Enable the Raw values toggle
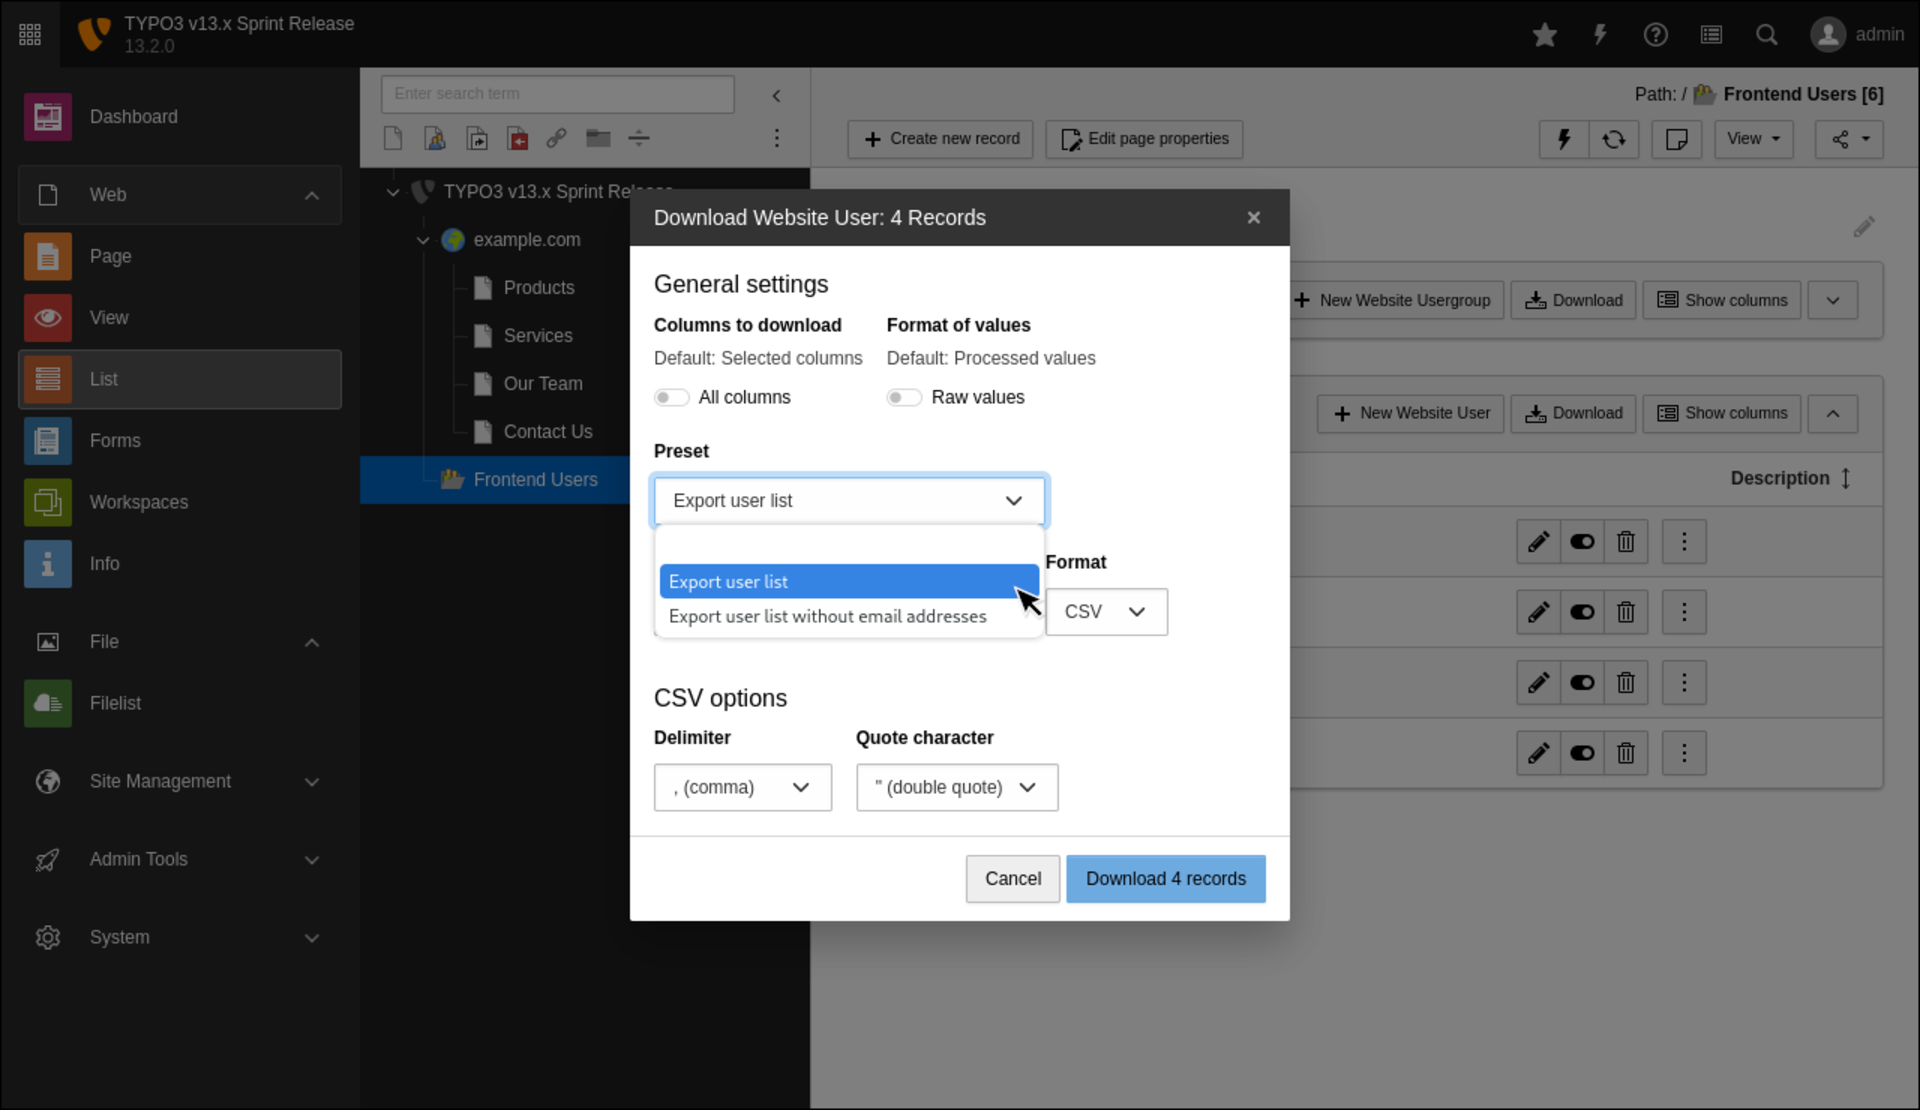1920x1110 pixels. (903, 396)
